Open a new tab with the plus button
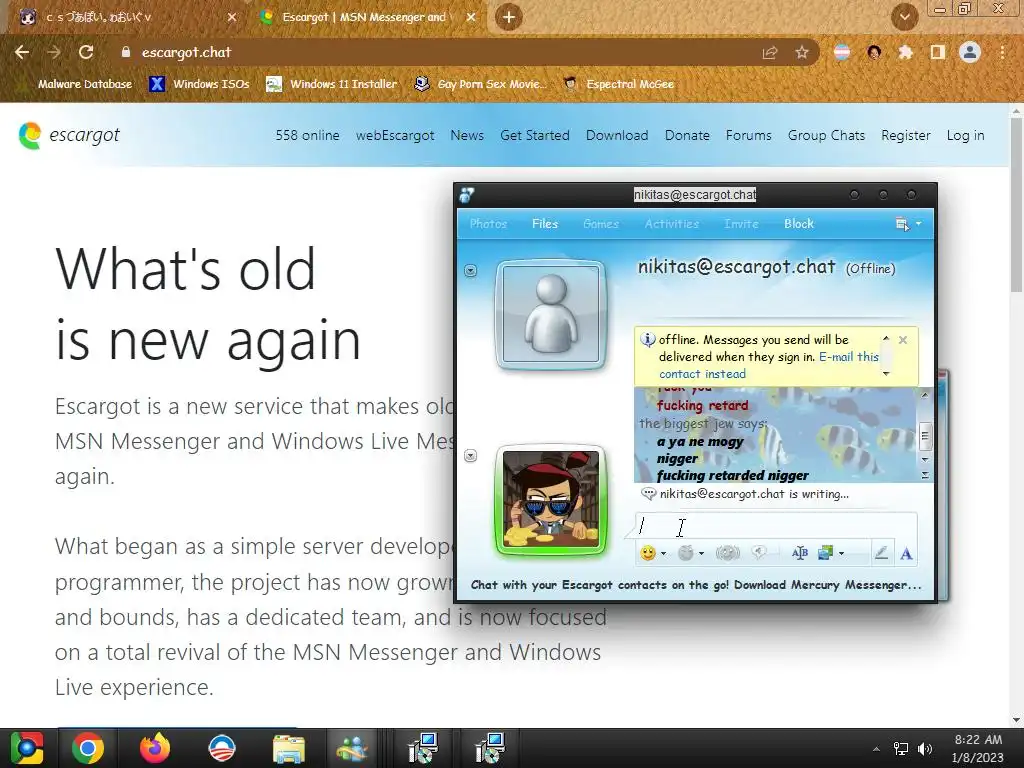1024x768 pixels. (x=509, y=17)
